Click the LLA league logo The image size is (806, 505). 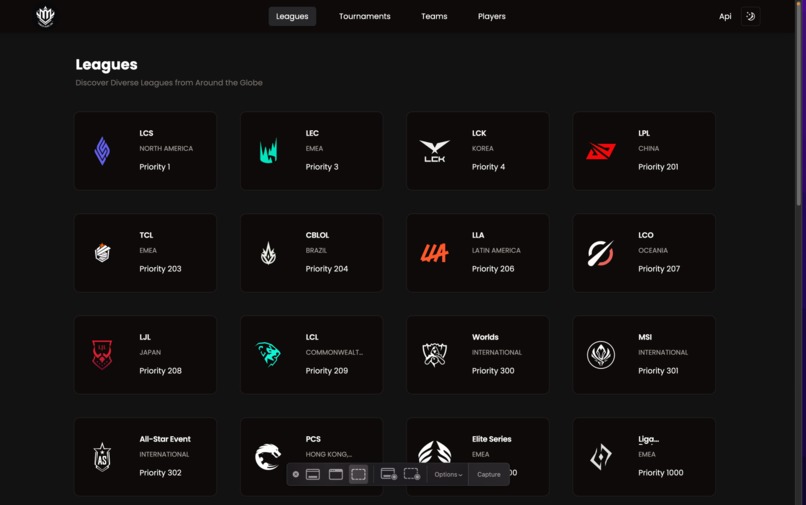pyautogui.click(x=434, y=252)
